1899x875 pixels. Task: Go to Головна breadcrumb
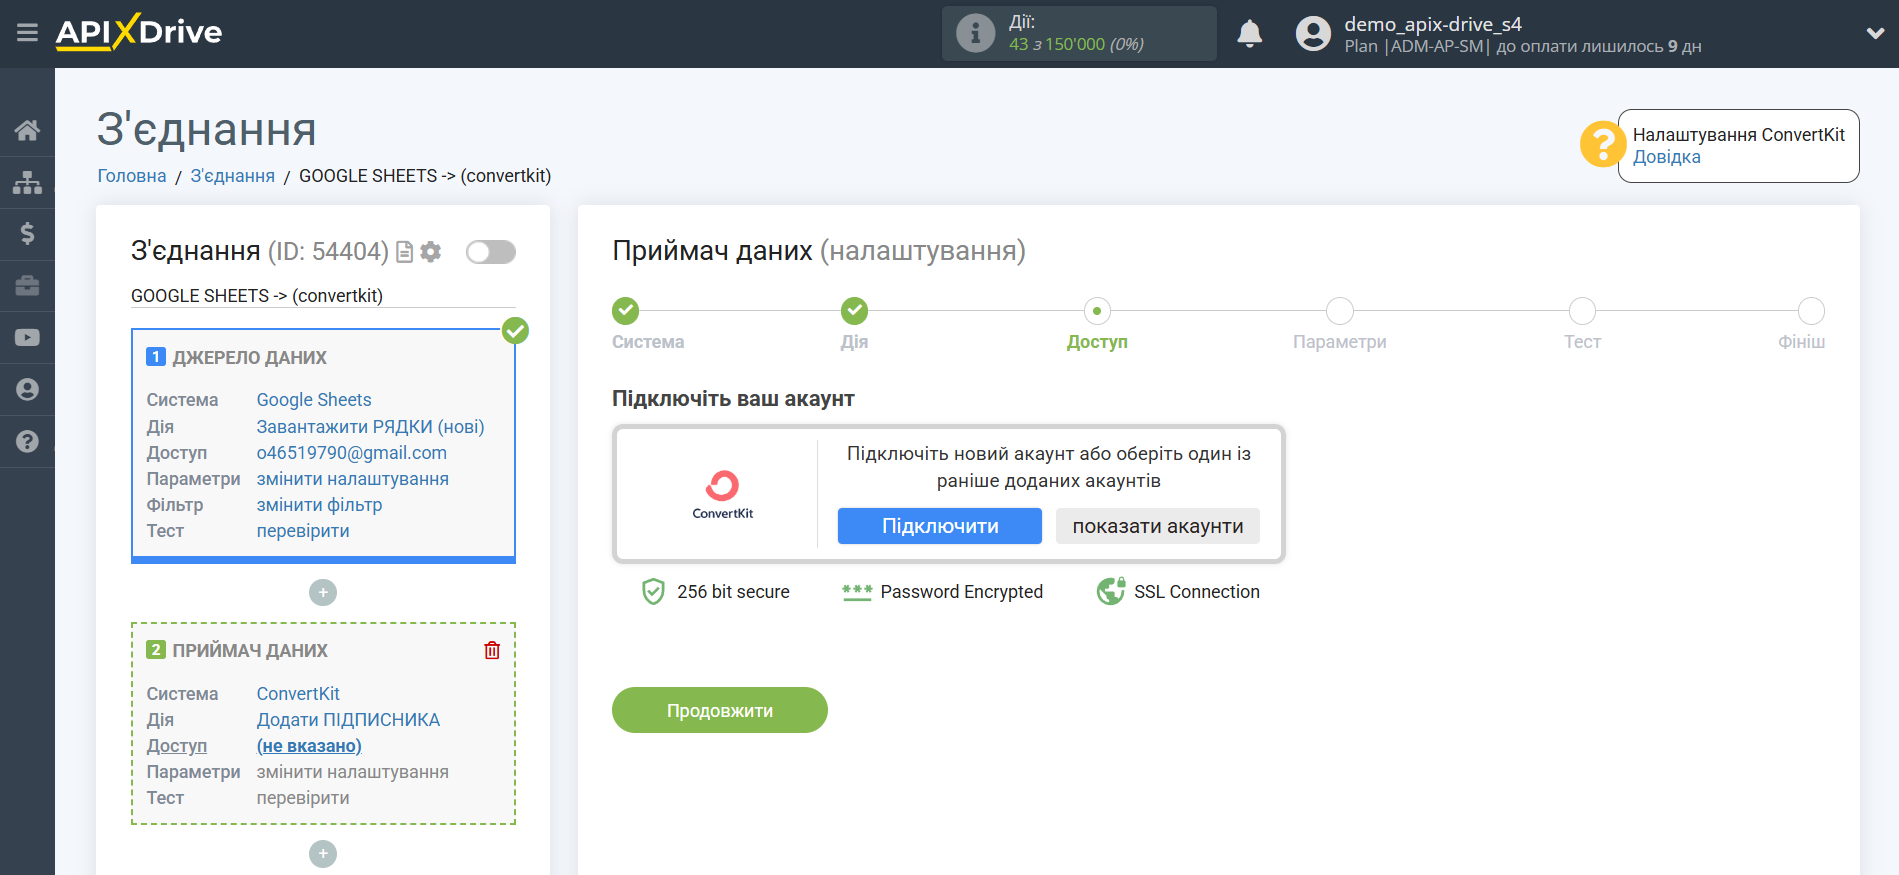[x=131, y=176]
